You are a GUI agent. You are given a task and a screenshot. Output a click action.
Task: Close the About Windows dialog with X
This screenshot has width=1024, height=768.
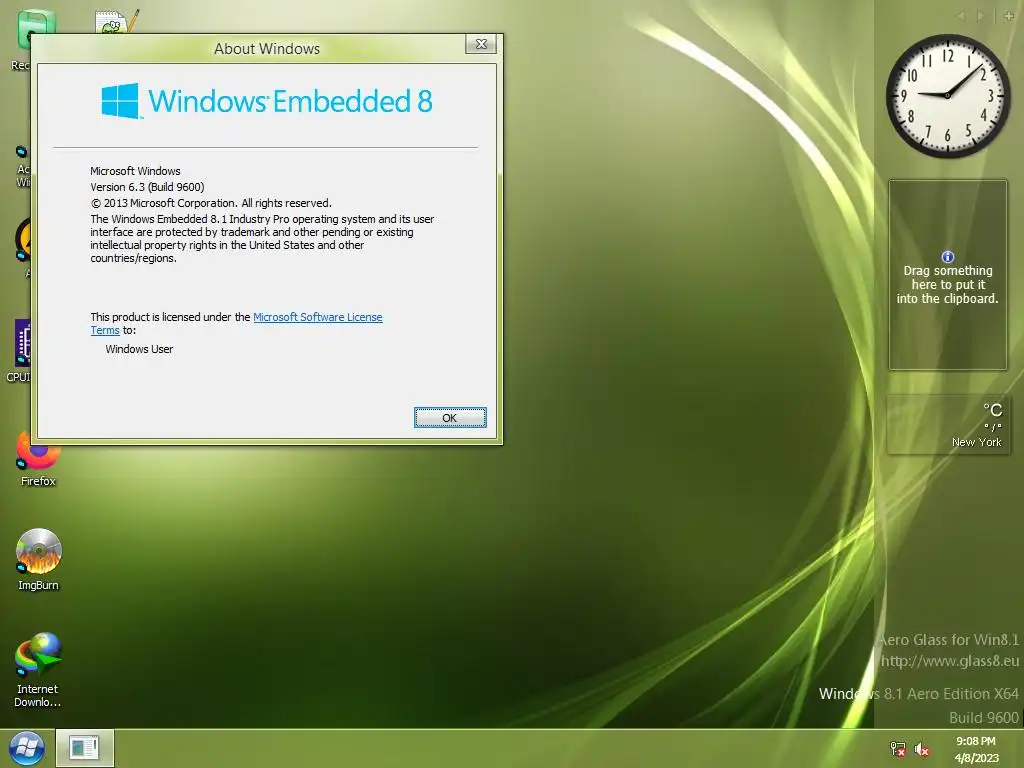[481, 44]
